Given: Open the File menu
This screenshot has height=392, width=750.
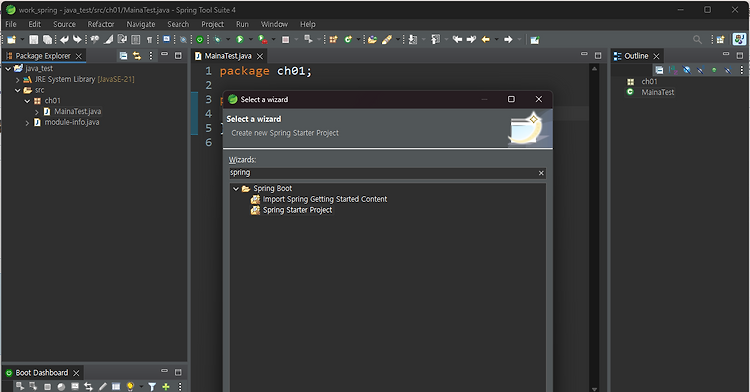Looking at the screenshot, I should (x=11, y=24).
